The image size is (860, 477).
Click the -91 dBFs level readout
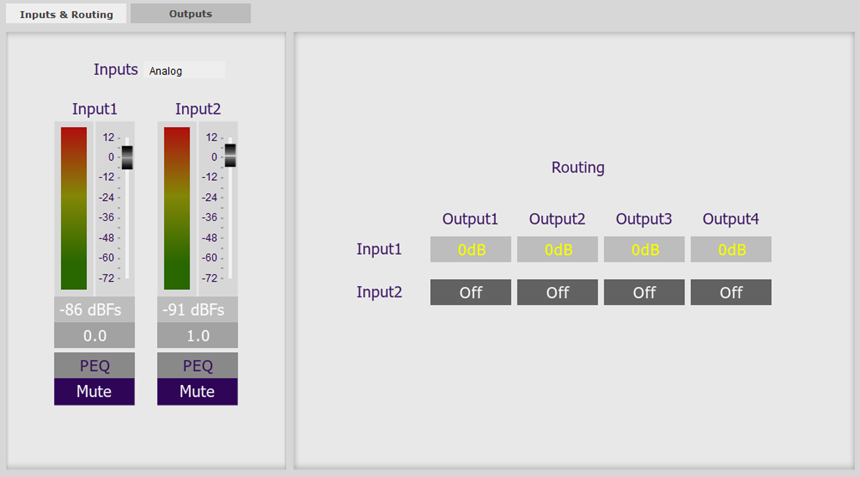click(x=197, y=310)
